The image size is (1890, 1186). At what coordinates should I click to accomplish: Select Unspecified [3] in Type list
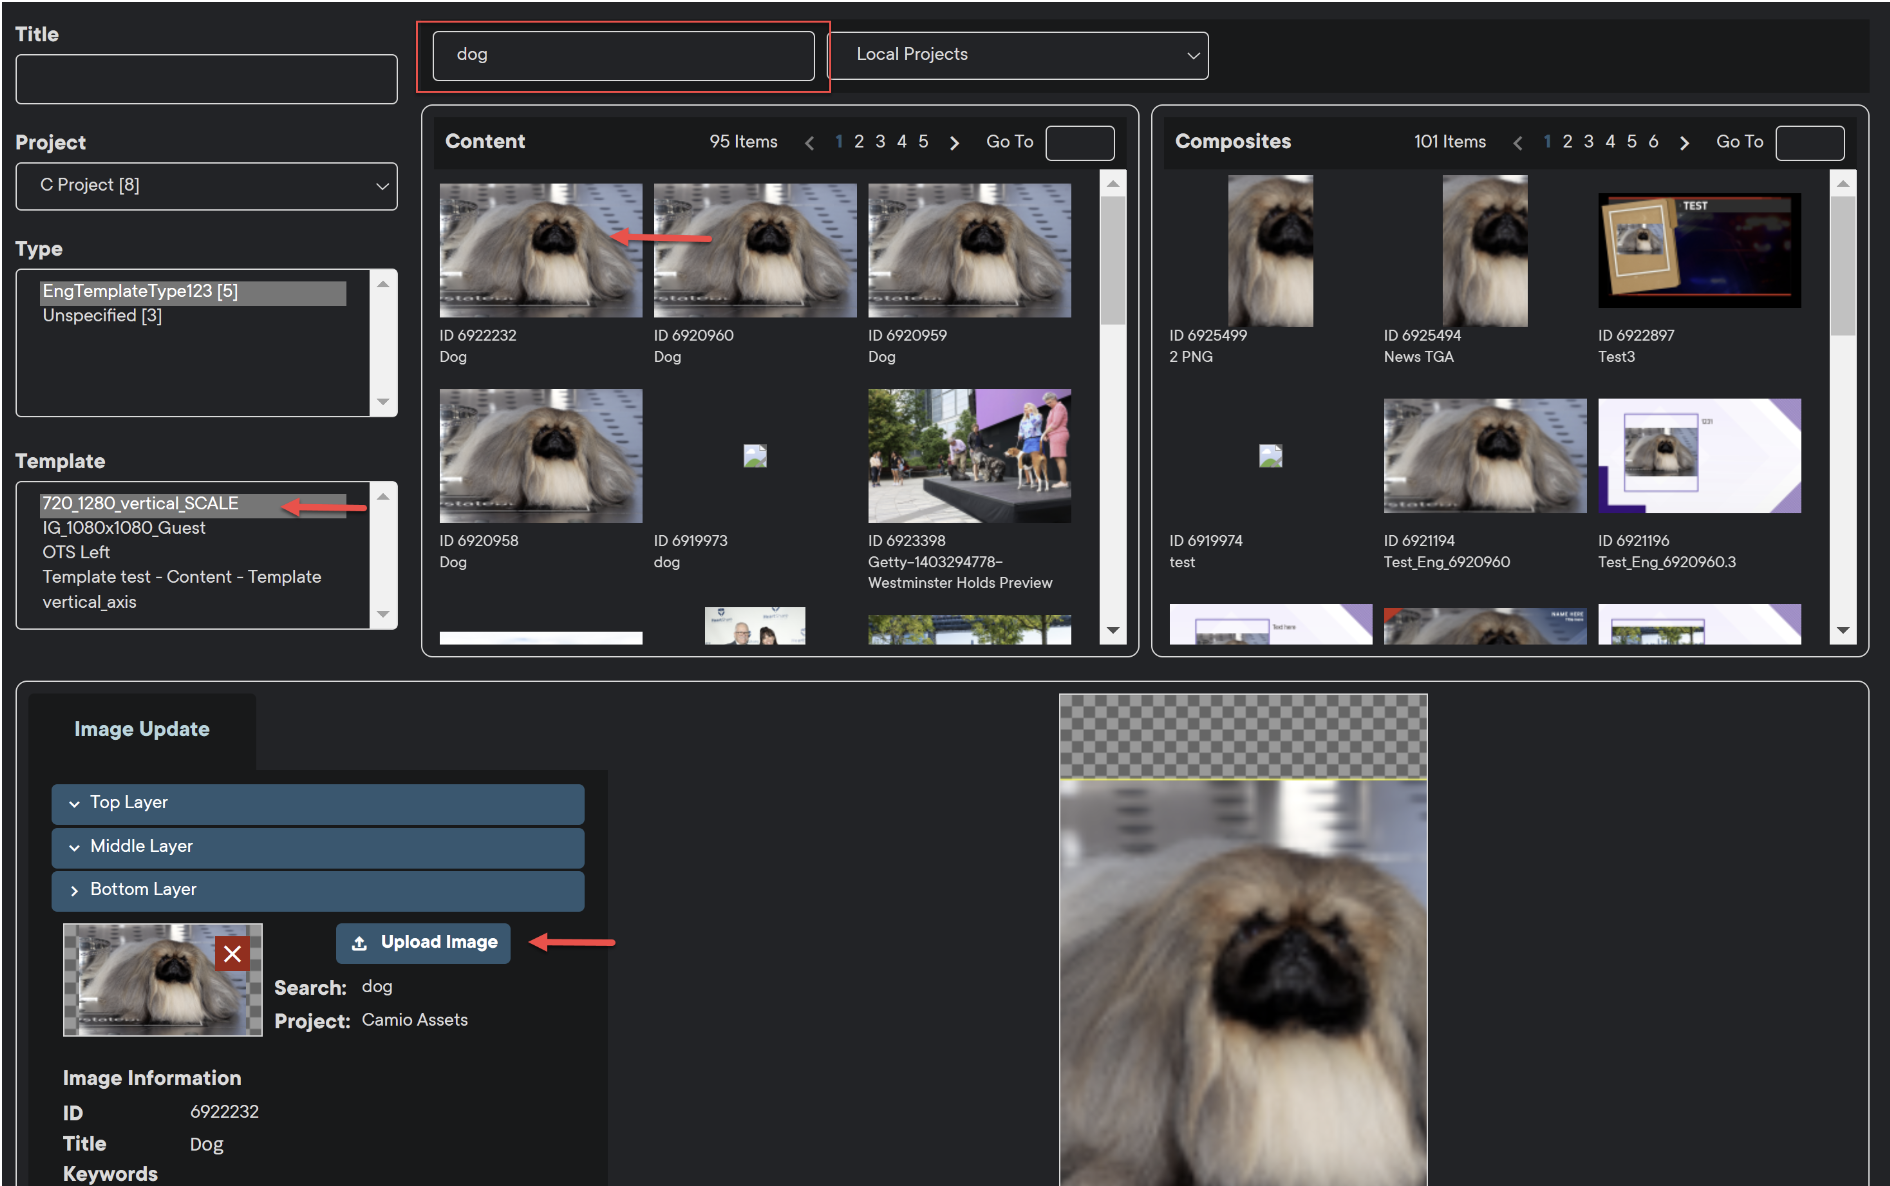pyautogui.click(x=102, y=316)
